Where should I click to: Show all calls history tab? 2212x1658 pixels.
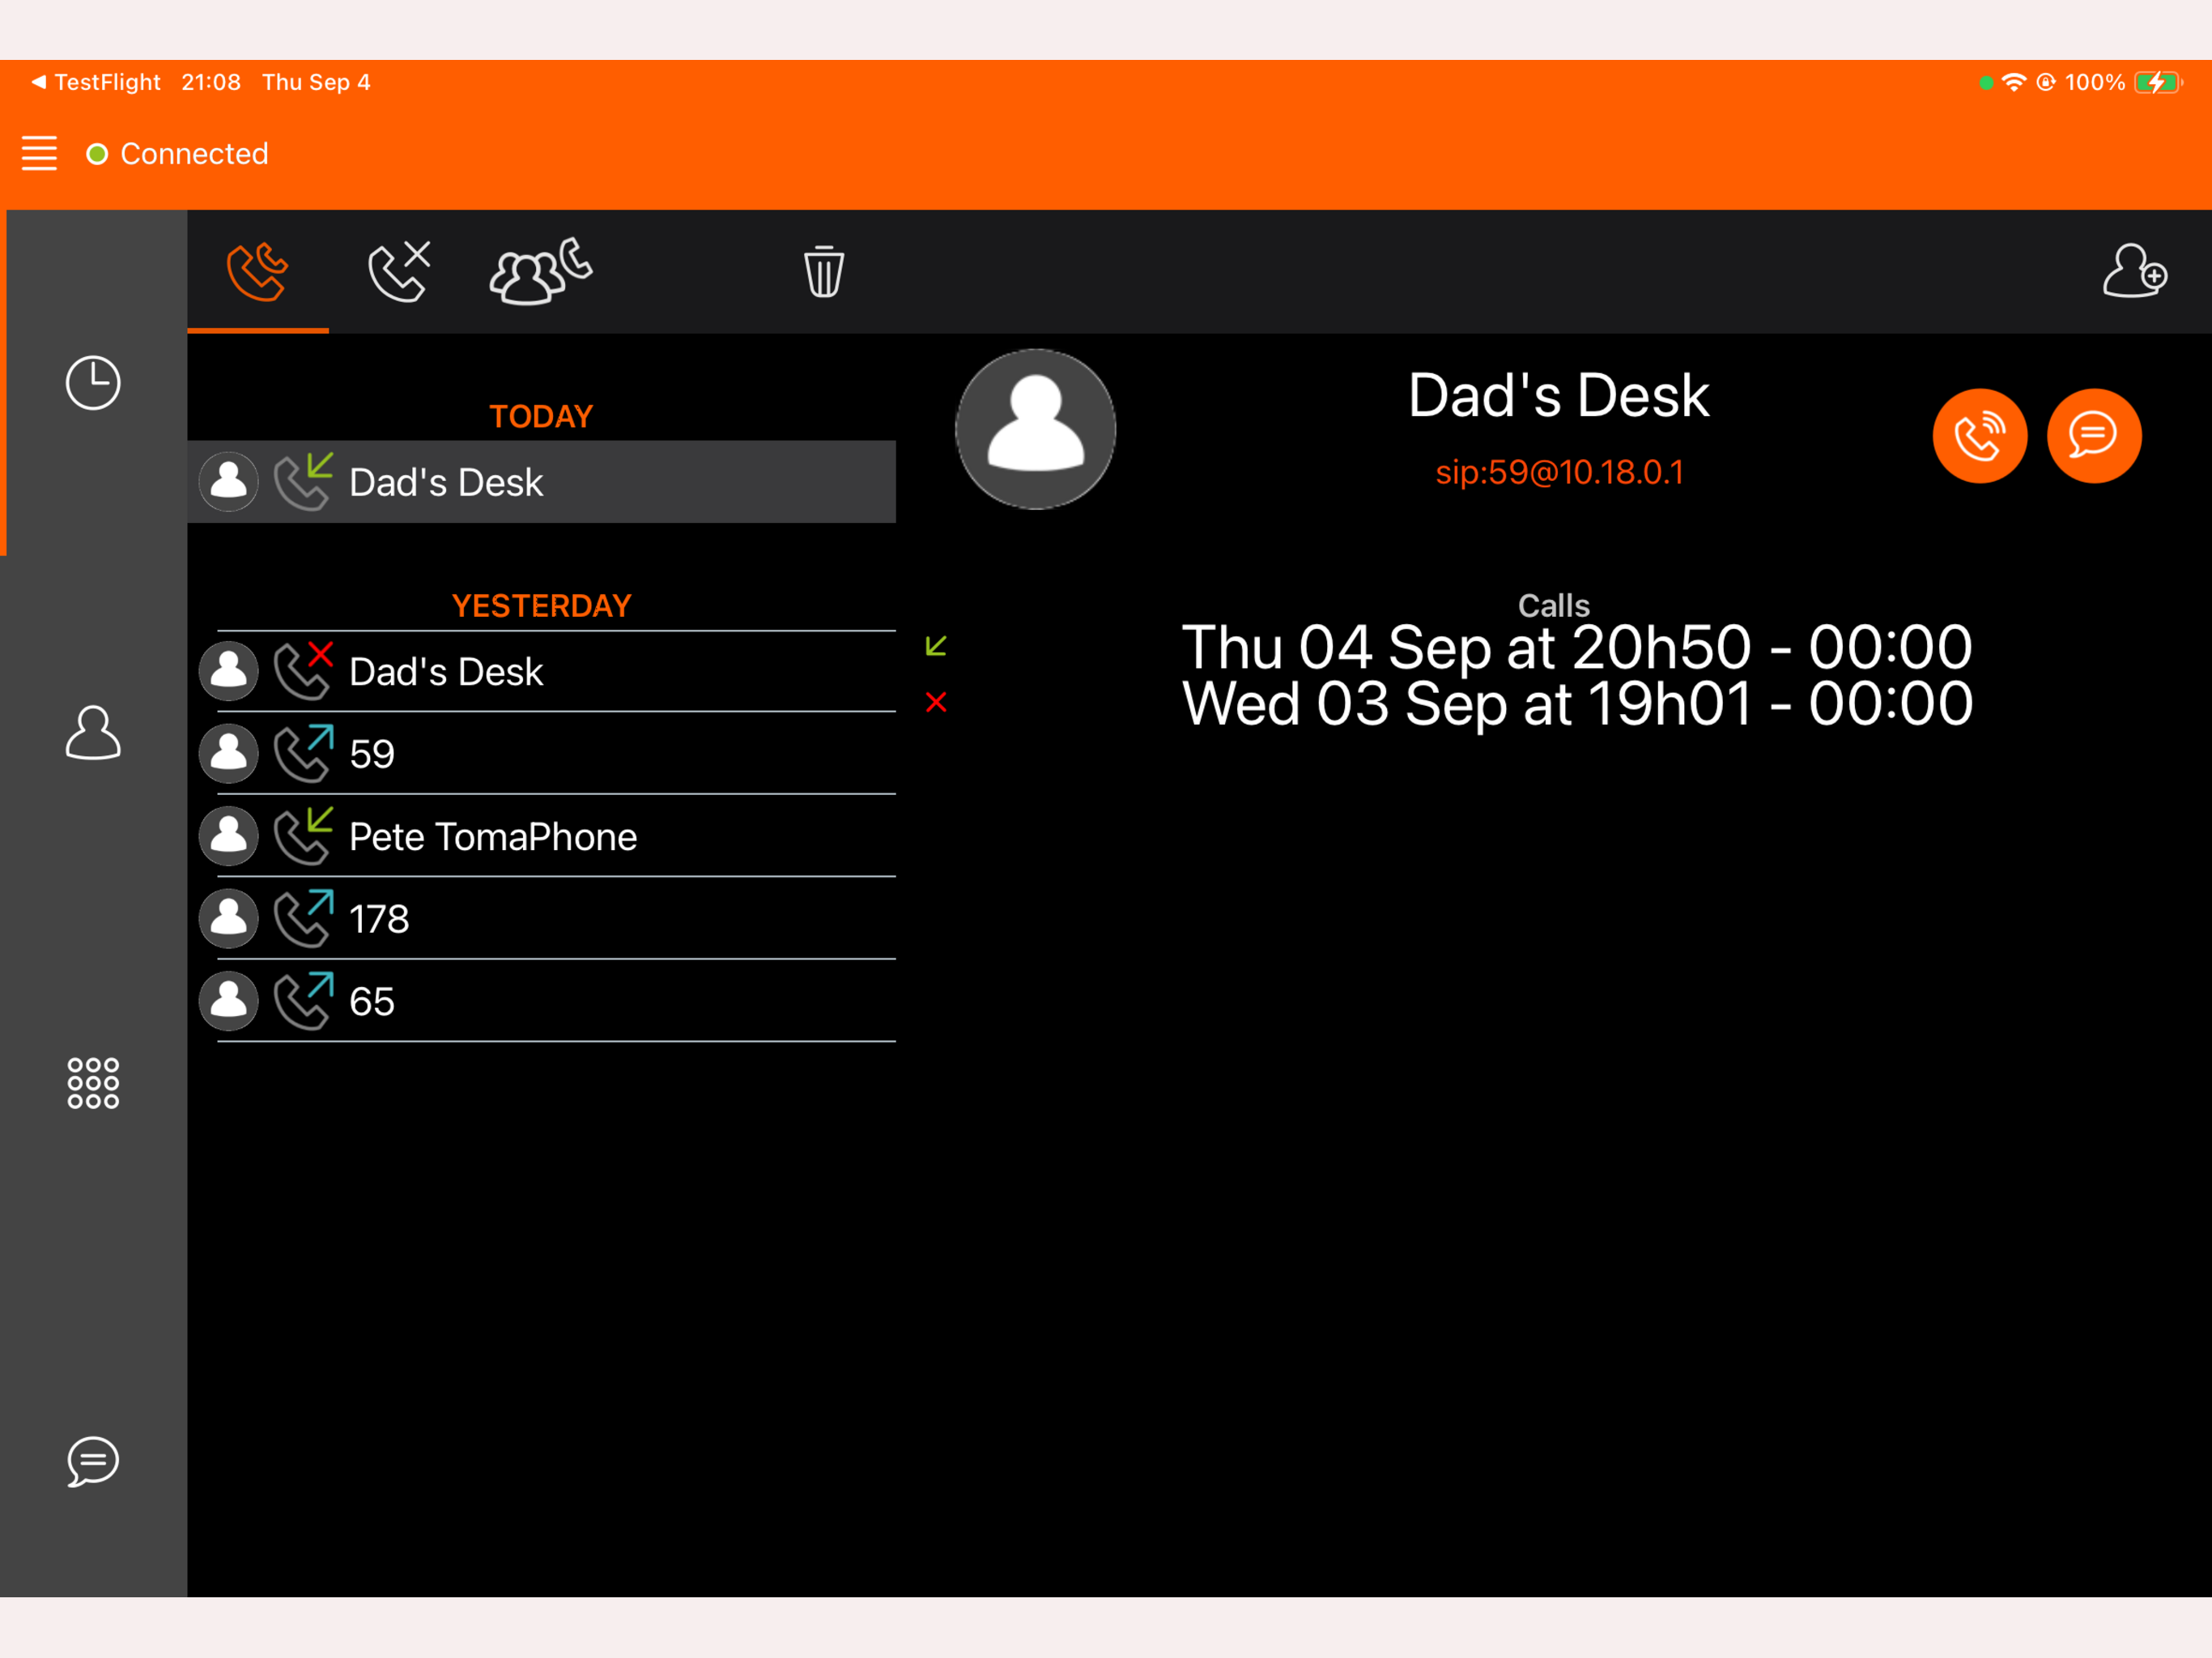pyautogui.click(x=258, y=271)
